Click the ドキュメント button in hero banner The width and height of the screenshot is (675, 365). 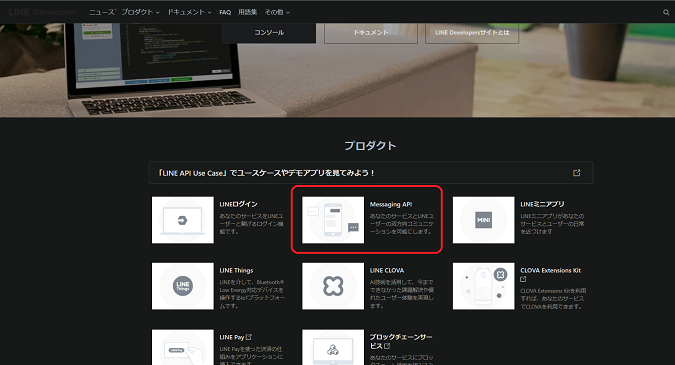click(371, 33)
